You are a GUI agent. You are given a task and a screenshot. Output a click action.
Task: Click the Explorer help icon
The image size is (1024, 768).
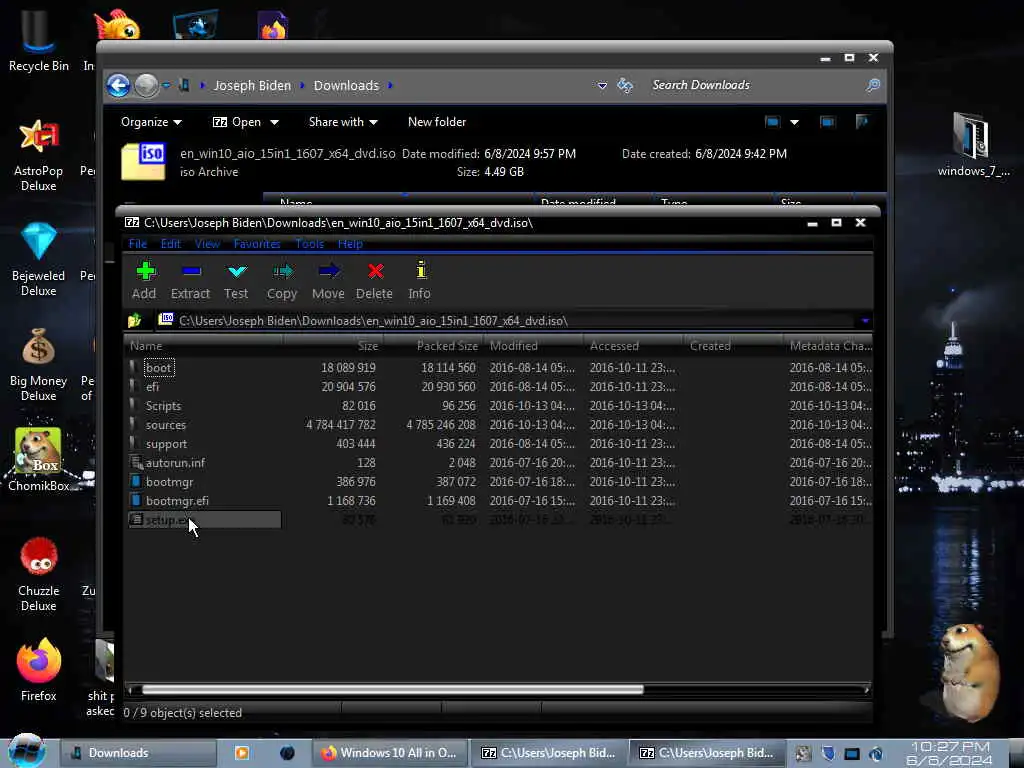pos(862,121)
